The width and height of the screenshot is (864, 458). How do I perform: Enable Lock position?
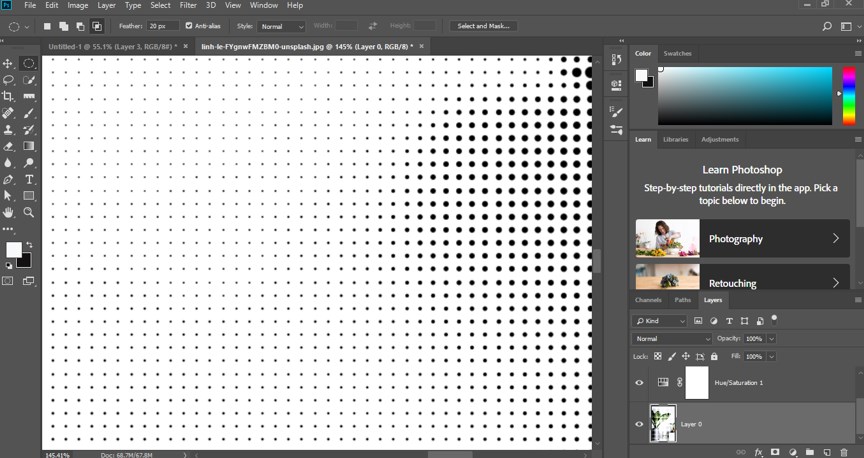click(x=686, y=357)
